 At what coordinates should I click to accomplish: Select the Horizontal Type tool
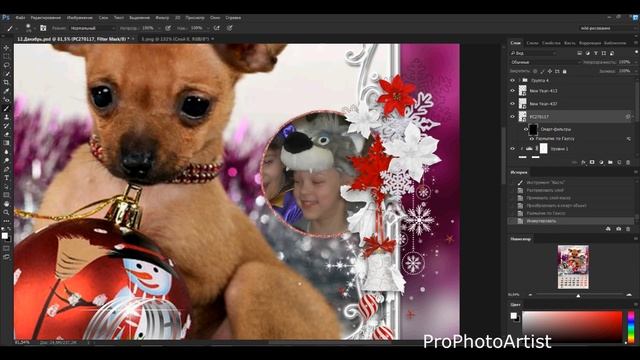point(6,178)
